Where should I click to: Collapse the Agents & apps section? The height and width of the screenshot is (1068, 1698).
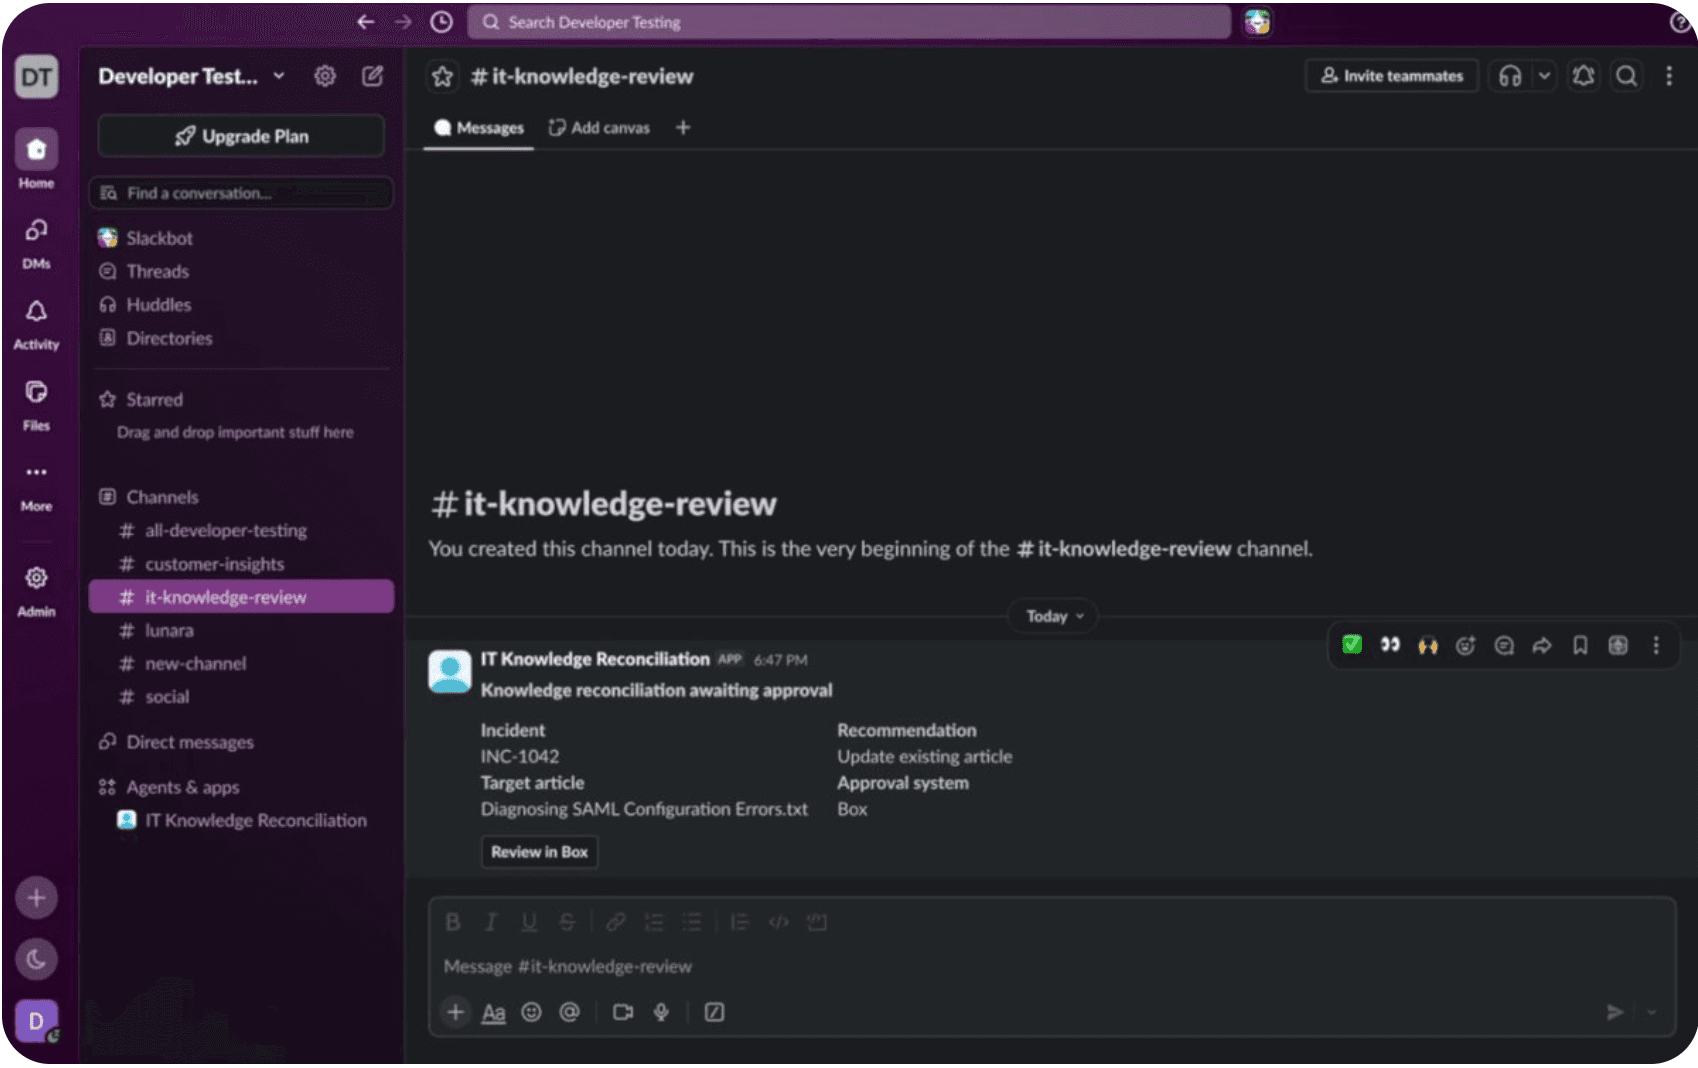tap(182, 787)
